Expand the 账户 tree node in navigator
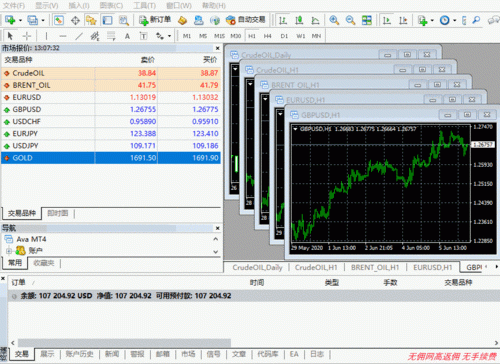Screen dimensions: 500x364 (x=9, y=250)
